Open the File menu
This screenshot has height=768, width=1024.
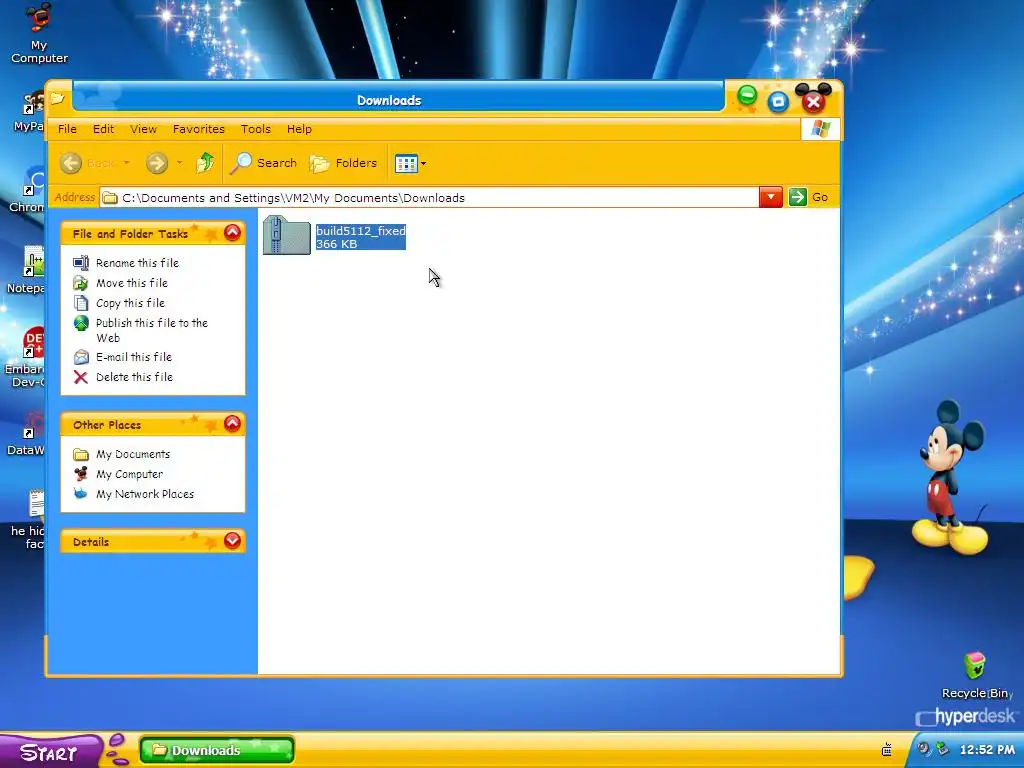click(67, 129)
